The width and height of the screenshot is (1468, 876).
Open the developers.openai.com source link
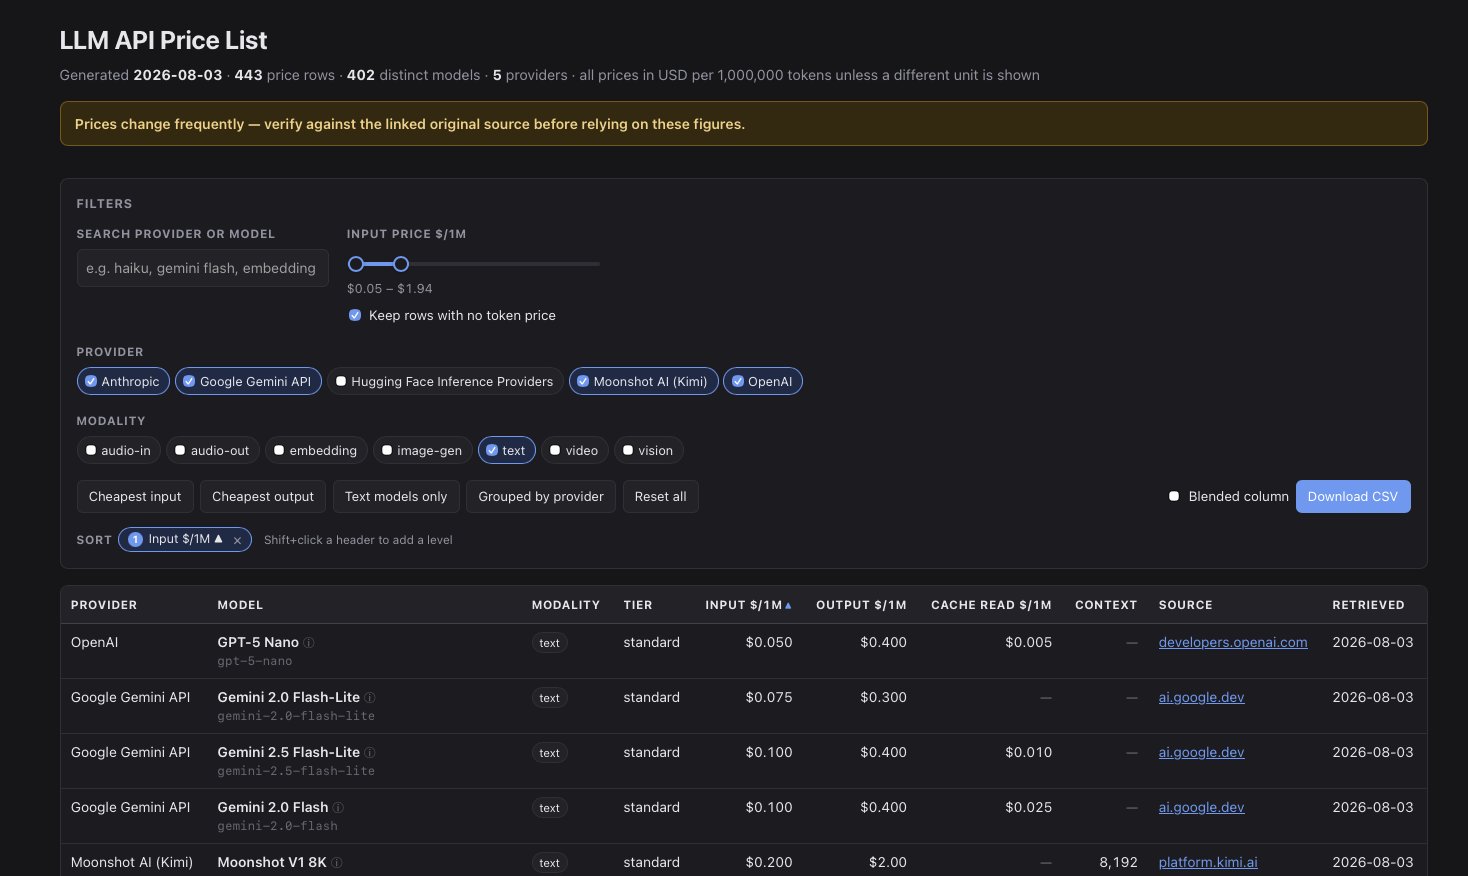1233,643
